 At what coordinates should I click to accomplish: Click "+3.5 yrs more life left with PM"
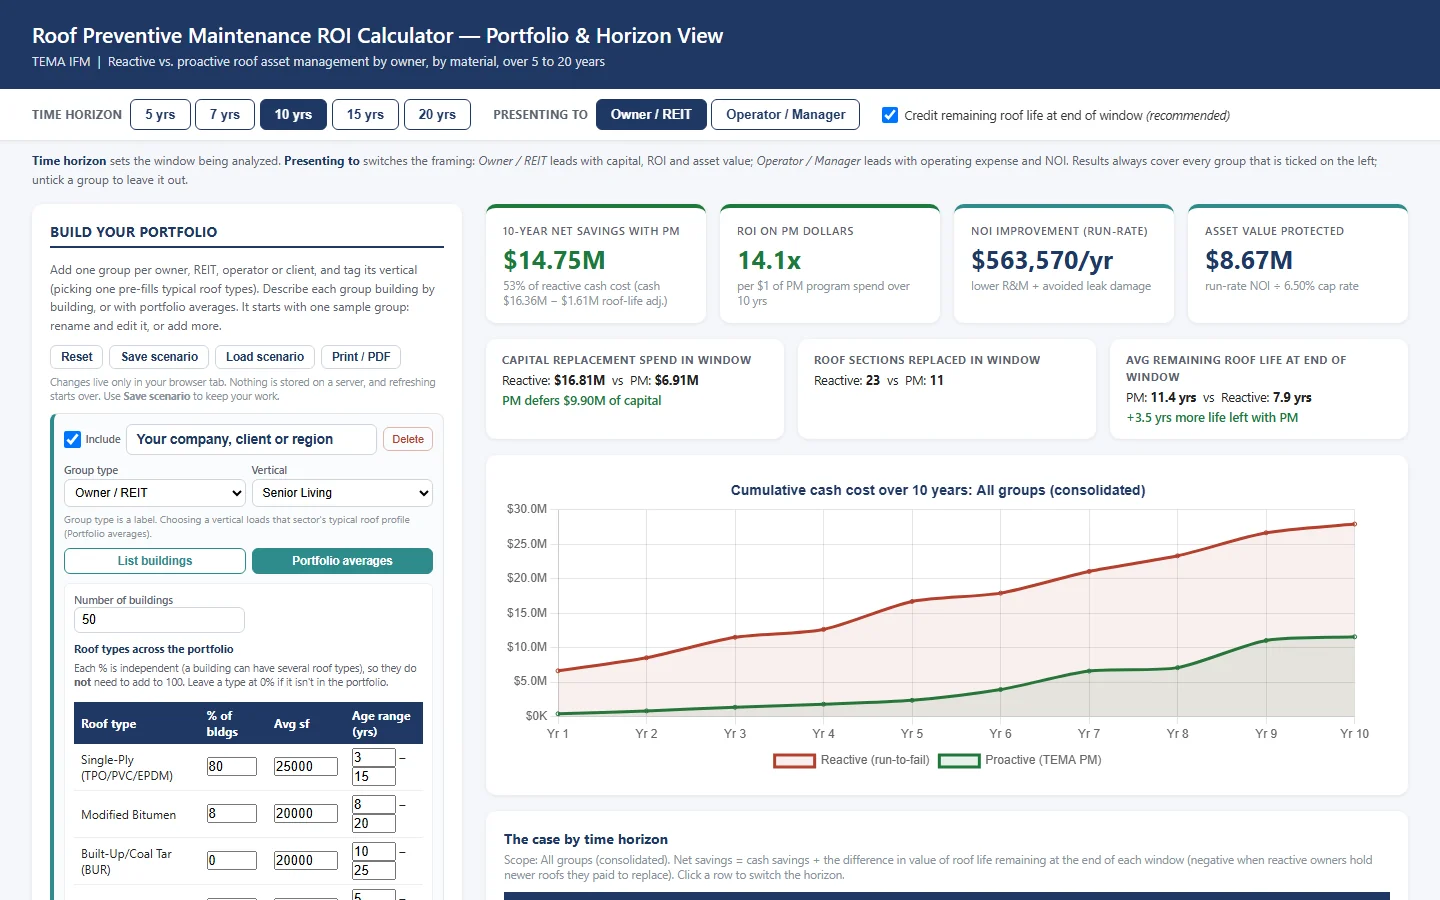[1212, 418]
